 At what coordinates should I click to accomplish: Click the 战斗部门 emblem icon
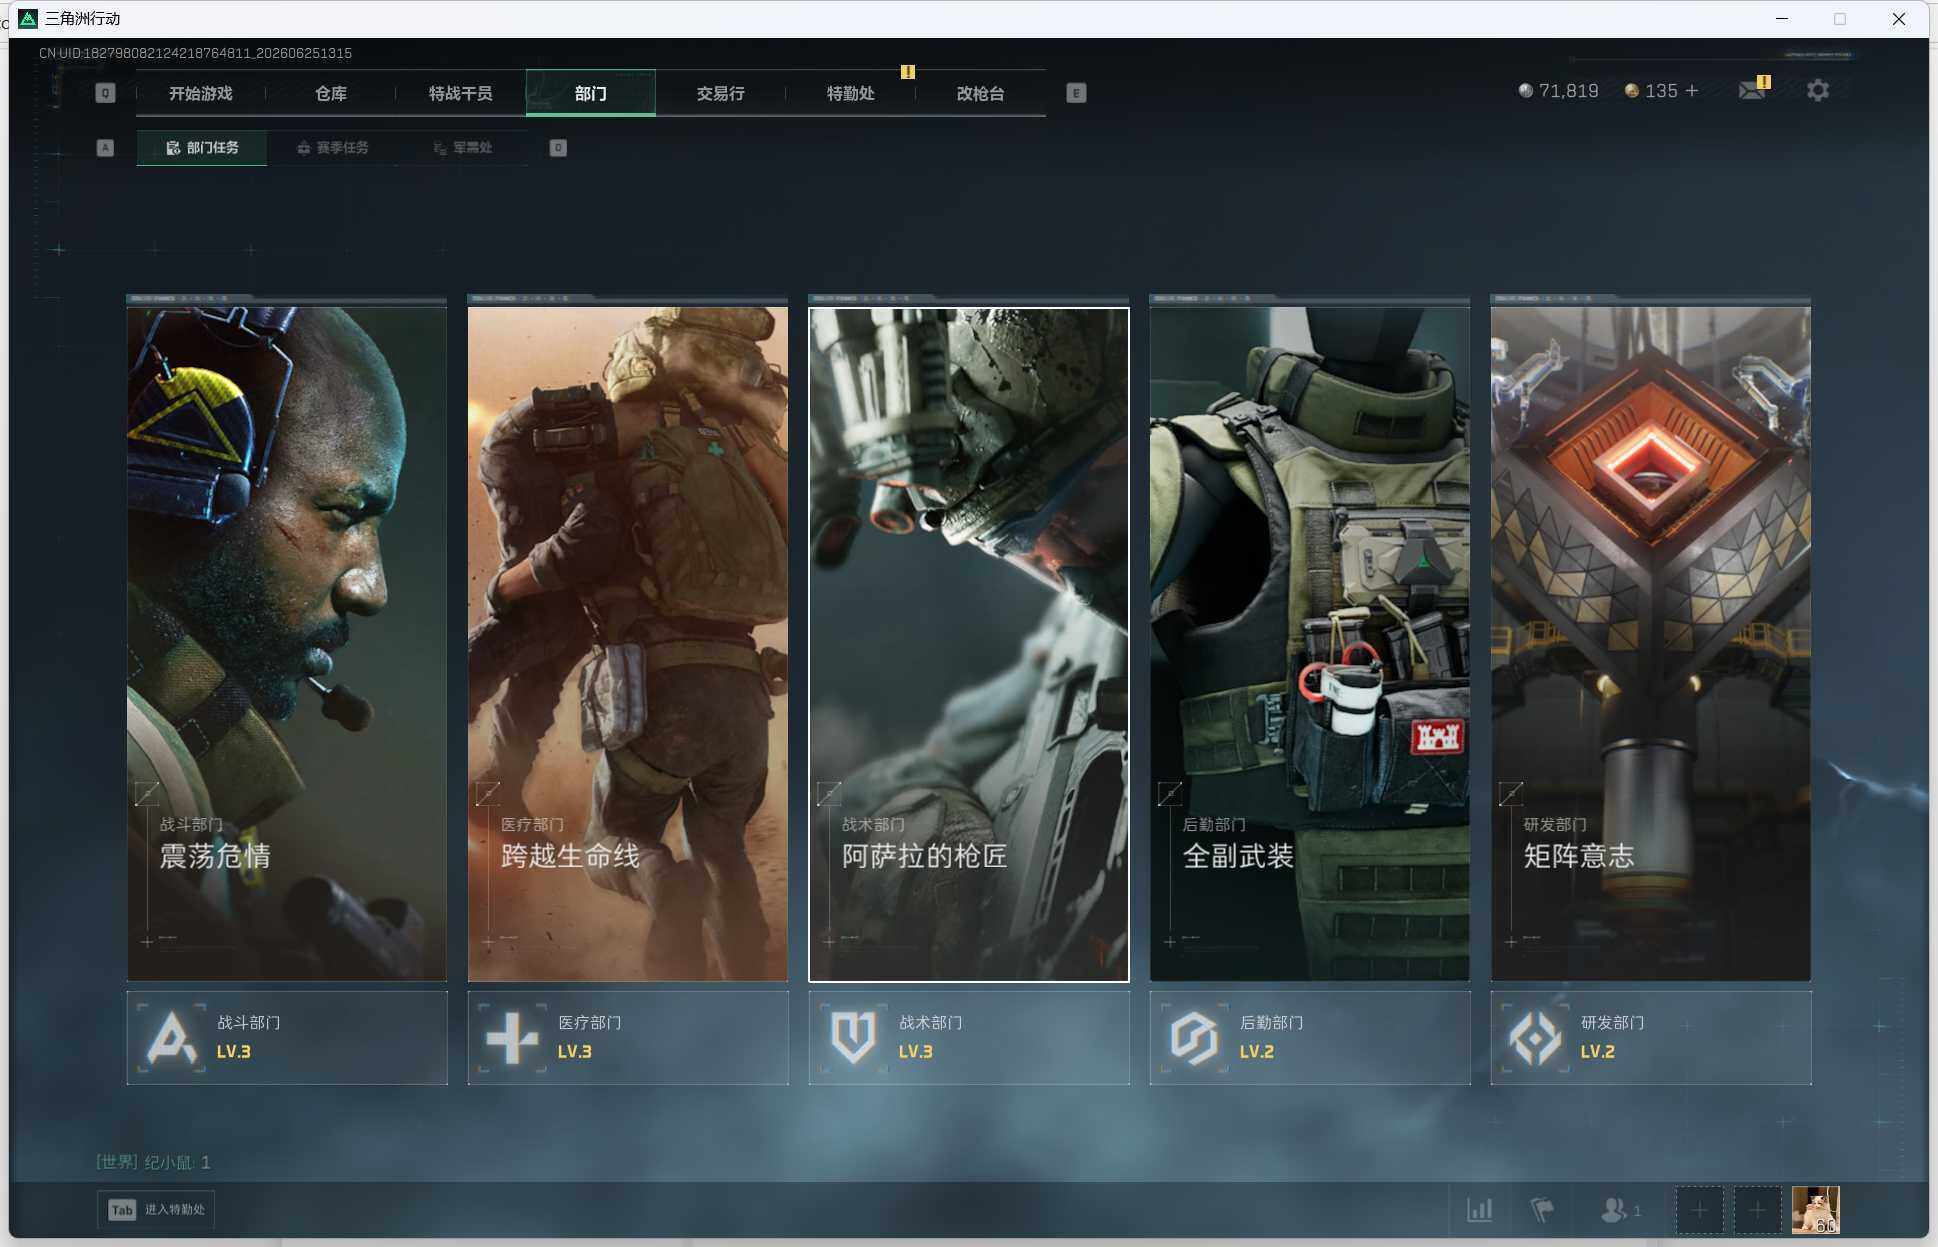pos(172,1038)
